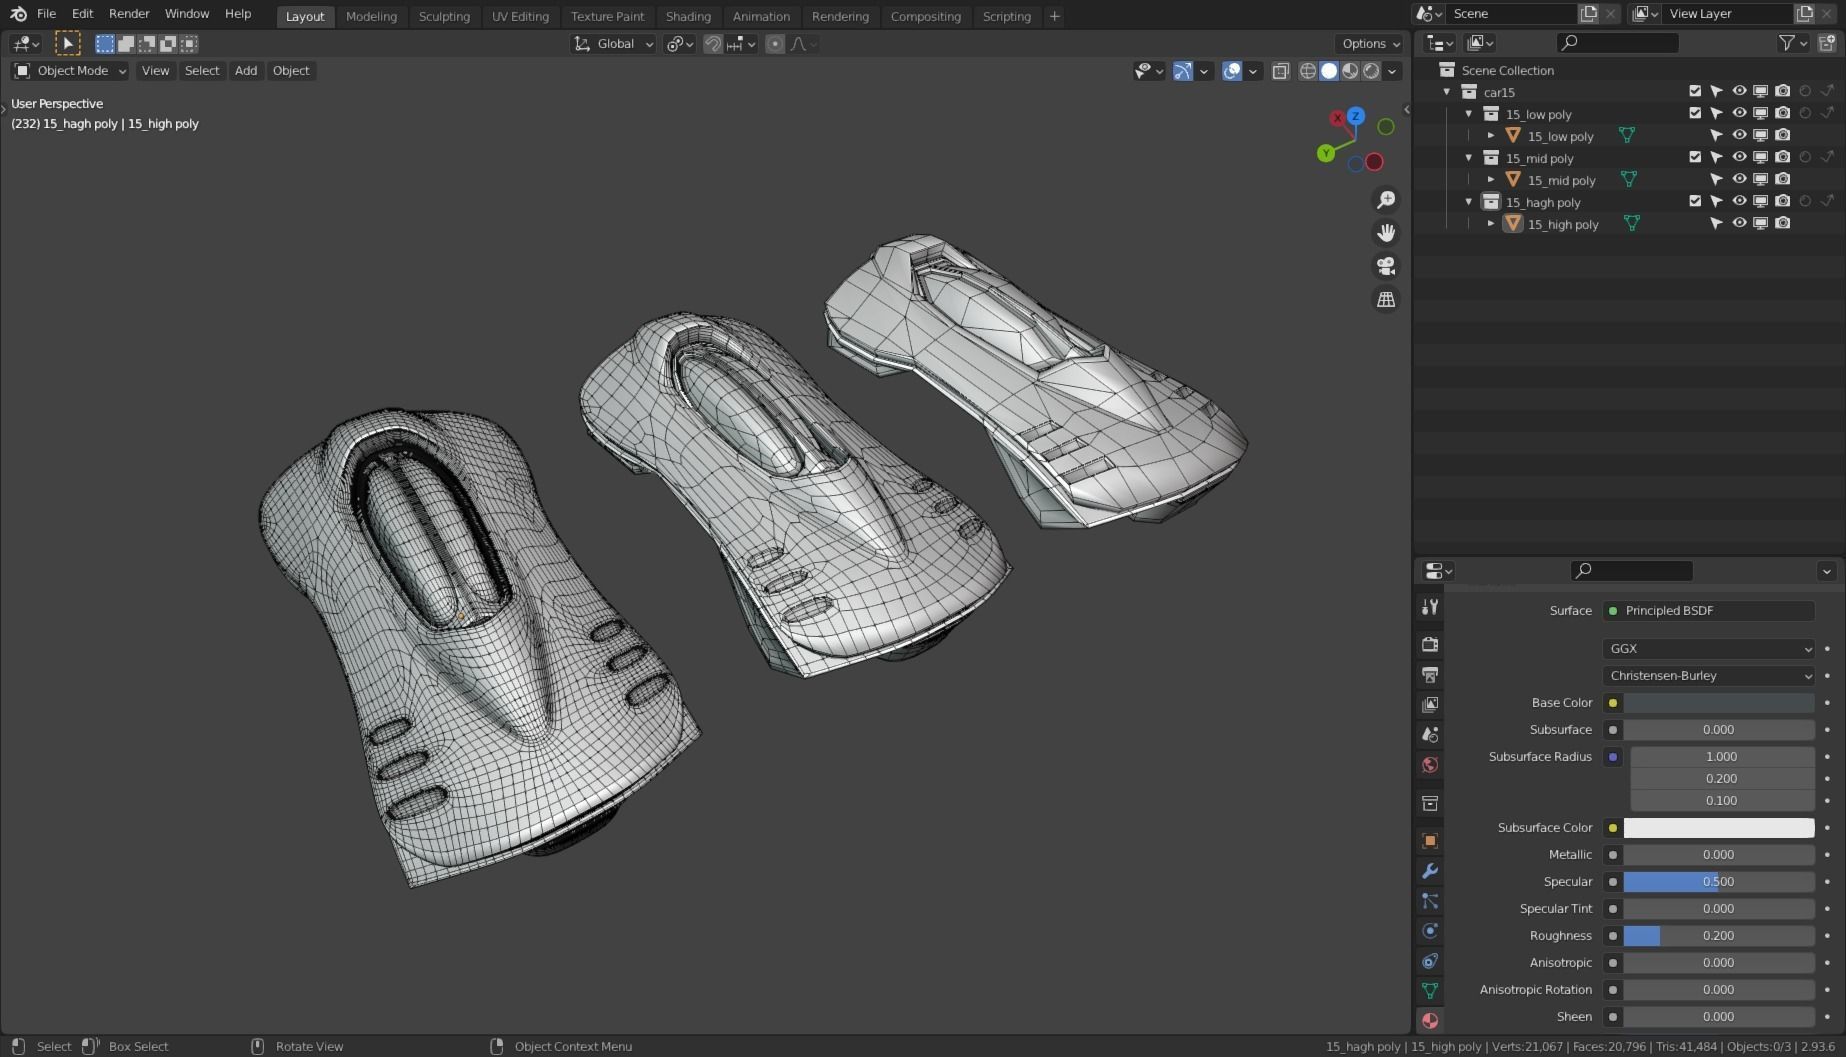Click the Options button in viewport header
This screenshot has width=1846, height=1057.
[1370, 44]
